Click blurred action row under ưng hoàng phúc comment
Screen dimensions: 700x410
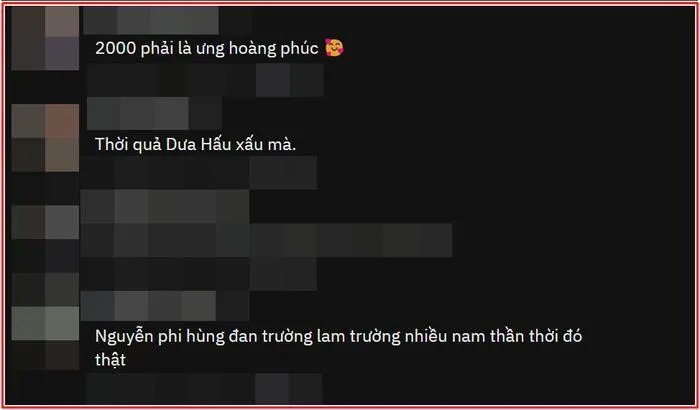(x=205, y=80)
